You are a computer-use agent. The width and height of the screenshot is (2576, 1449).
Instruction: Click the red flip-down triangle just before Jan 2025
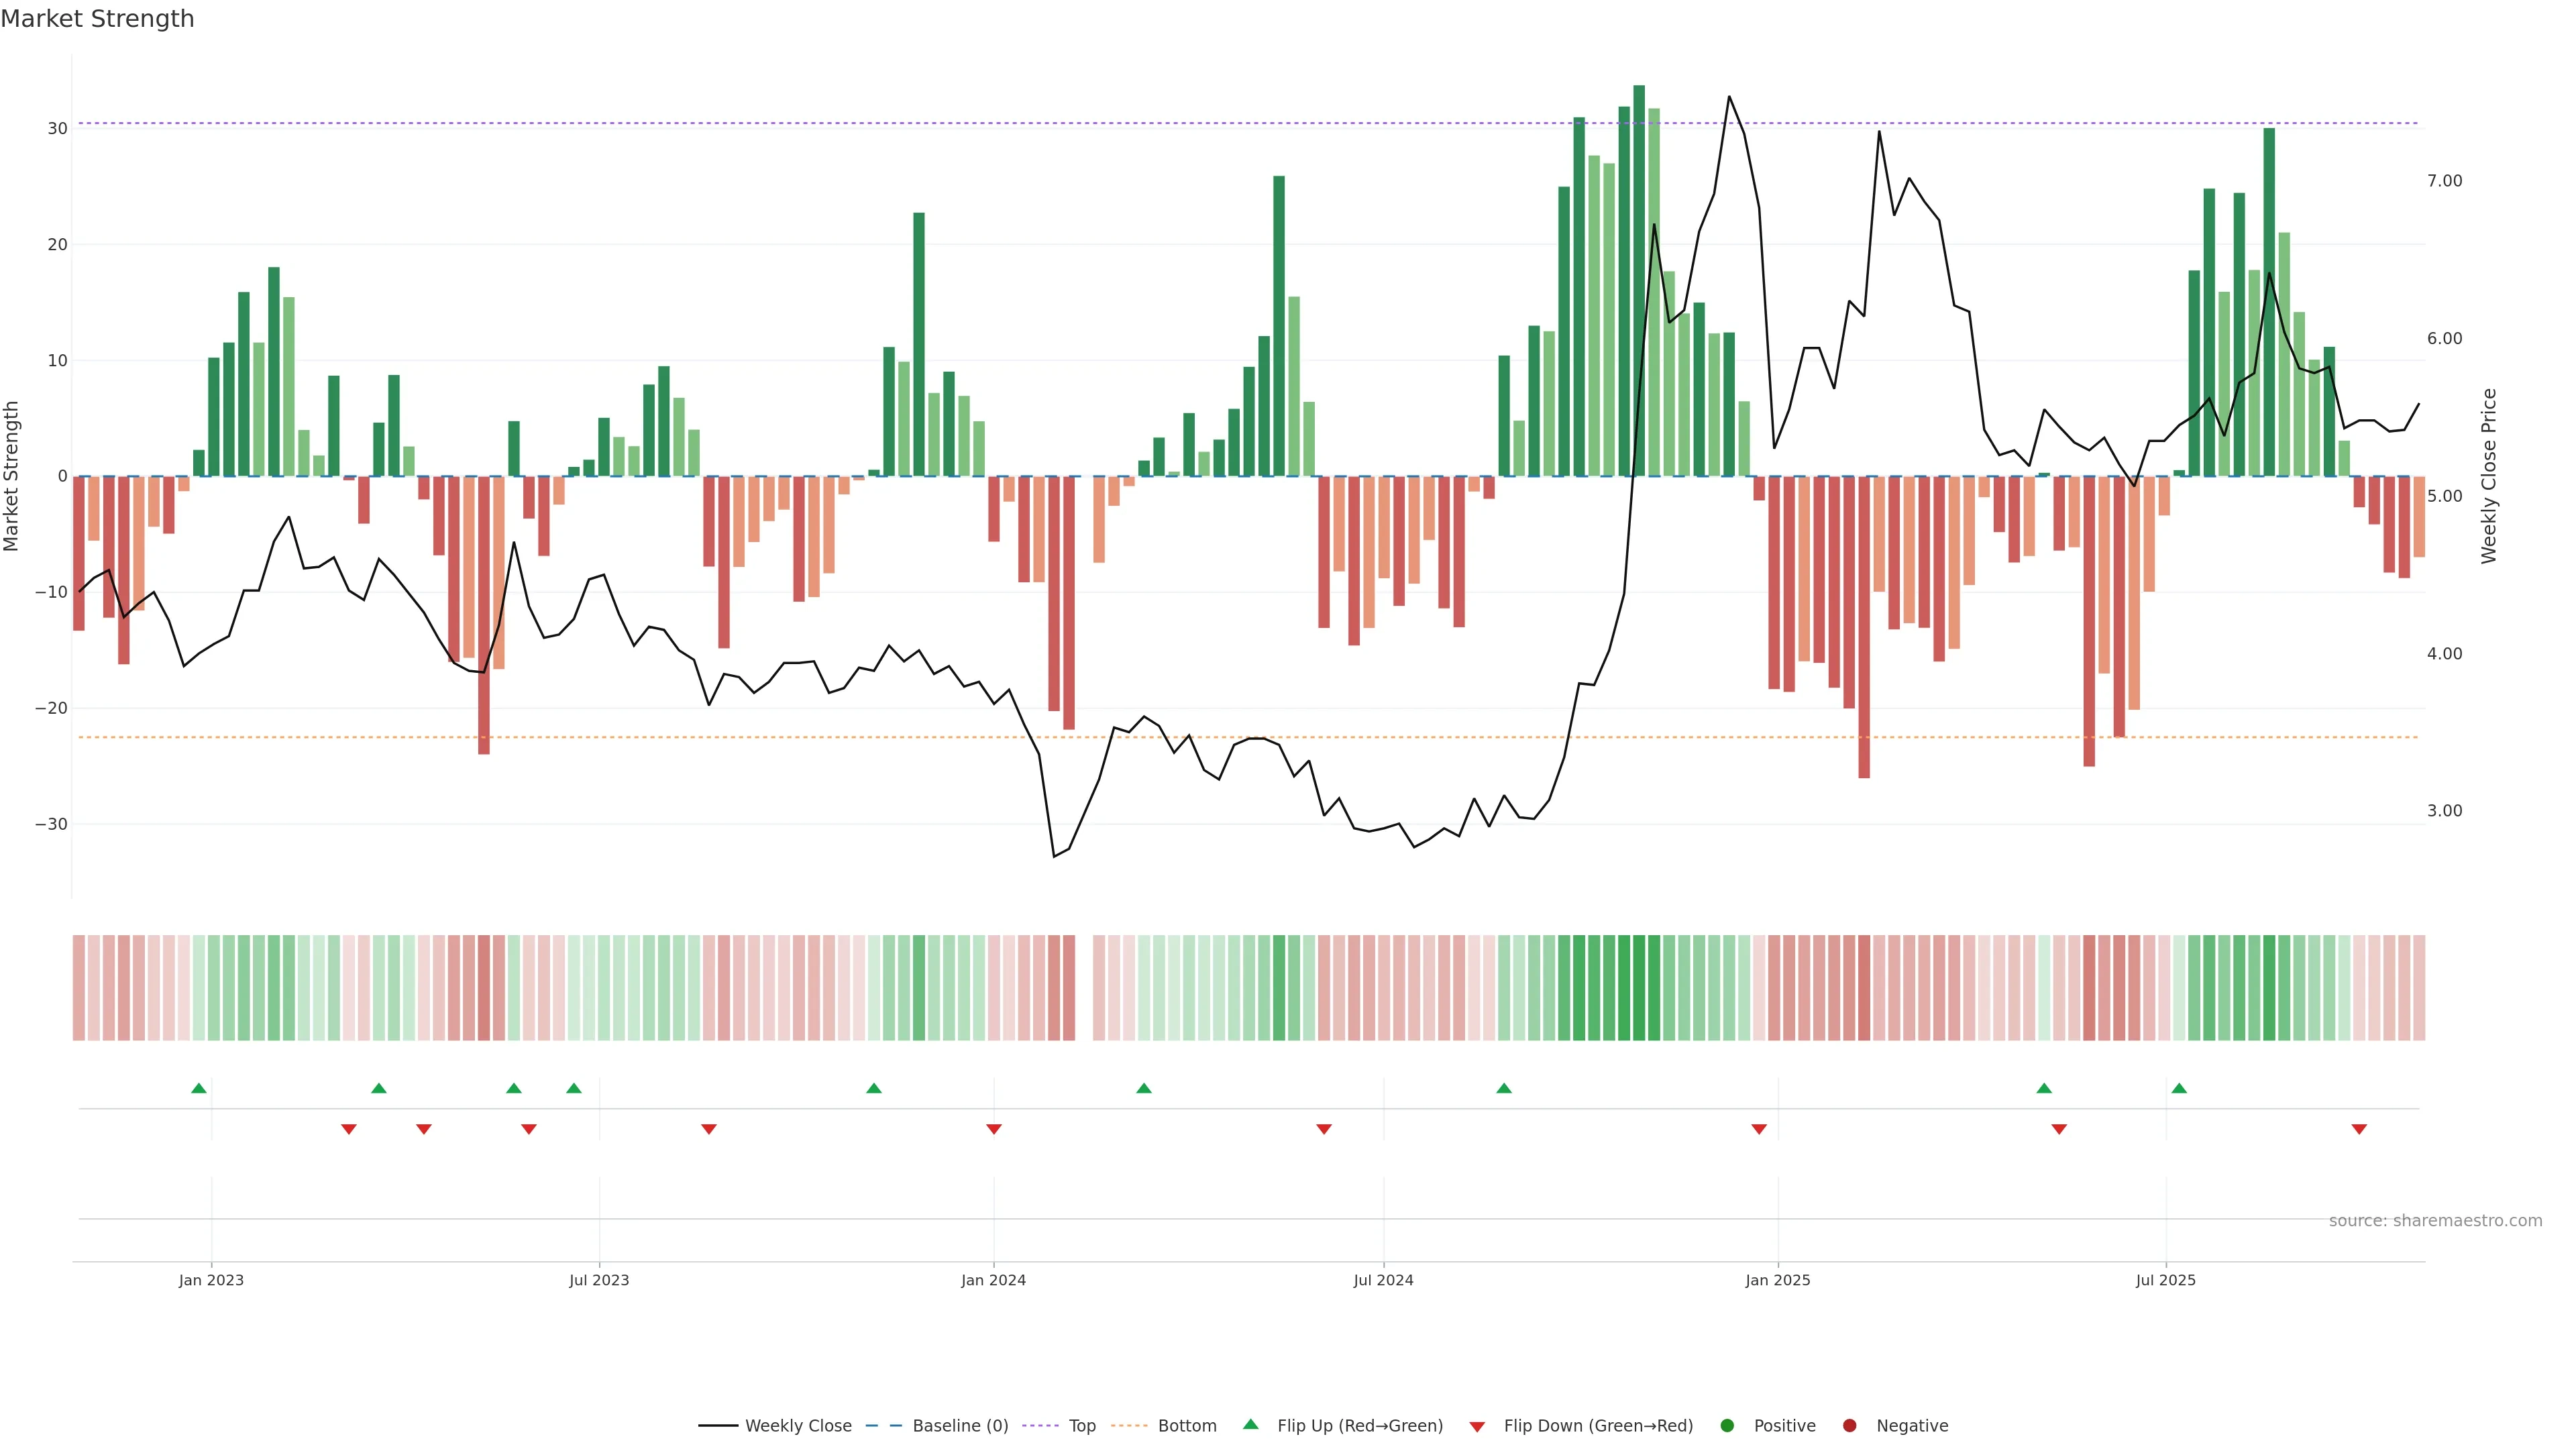[1759, 1129]
